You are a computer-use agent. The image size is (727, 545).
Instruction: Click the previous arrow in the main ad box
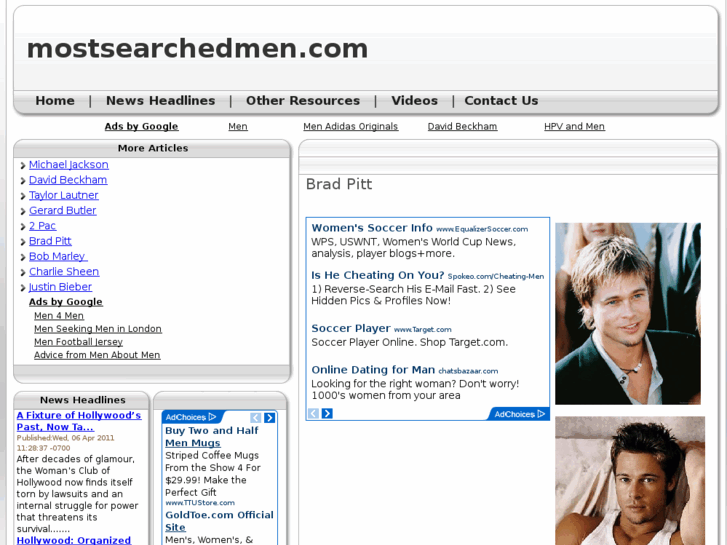click(x=313, y=413)
